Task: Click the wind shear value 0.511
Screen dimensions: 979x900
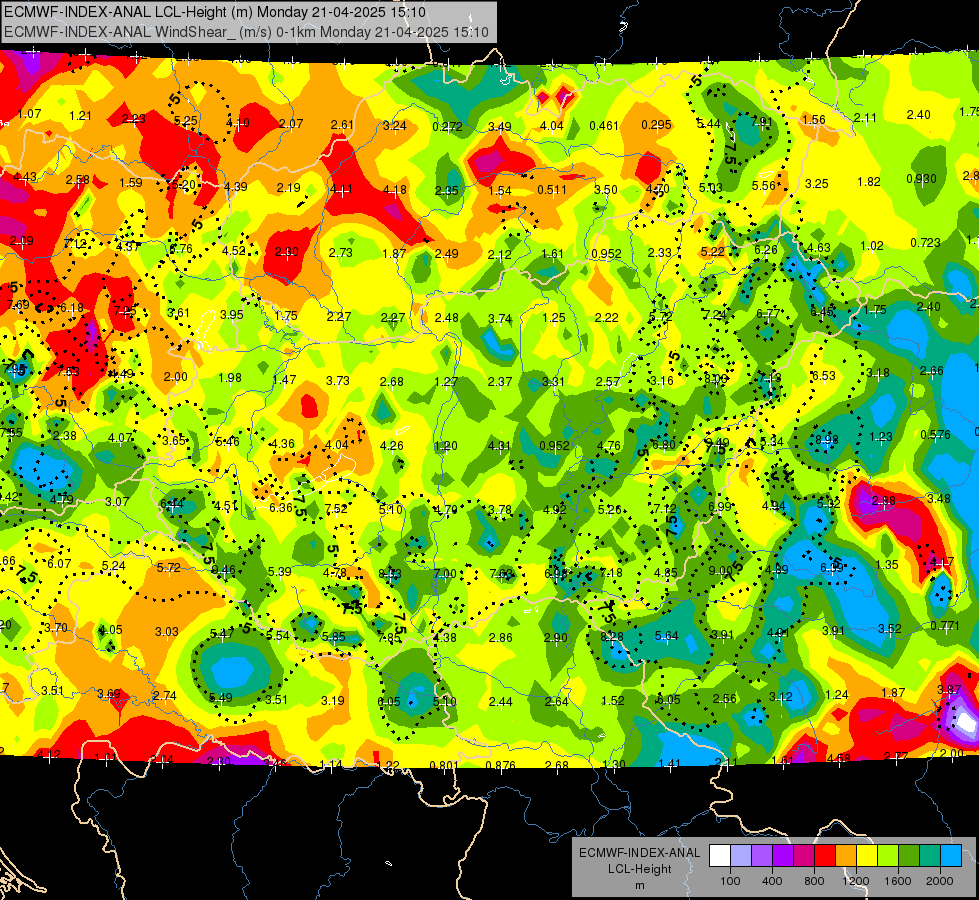Action: (x=552, y=190)
